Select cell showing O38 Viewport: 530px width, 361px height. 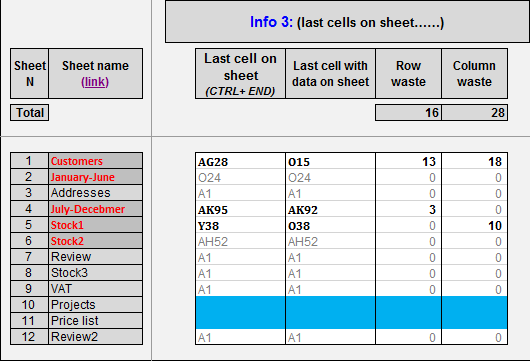pyautogui.click(x=330, y=225)
